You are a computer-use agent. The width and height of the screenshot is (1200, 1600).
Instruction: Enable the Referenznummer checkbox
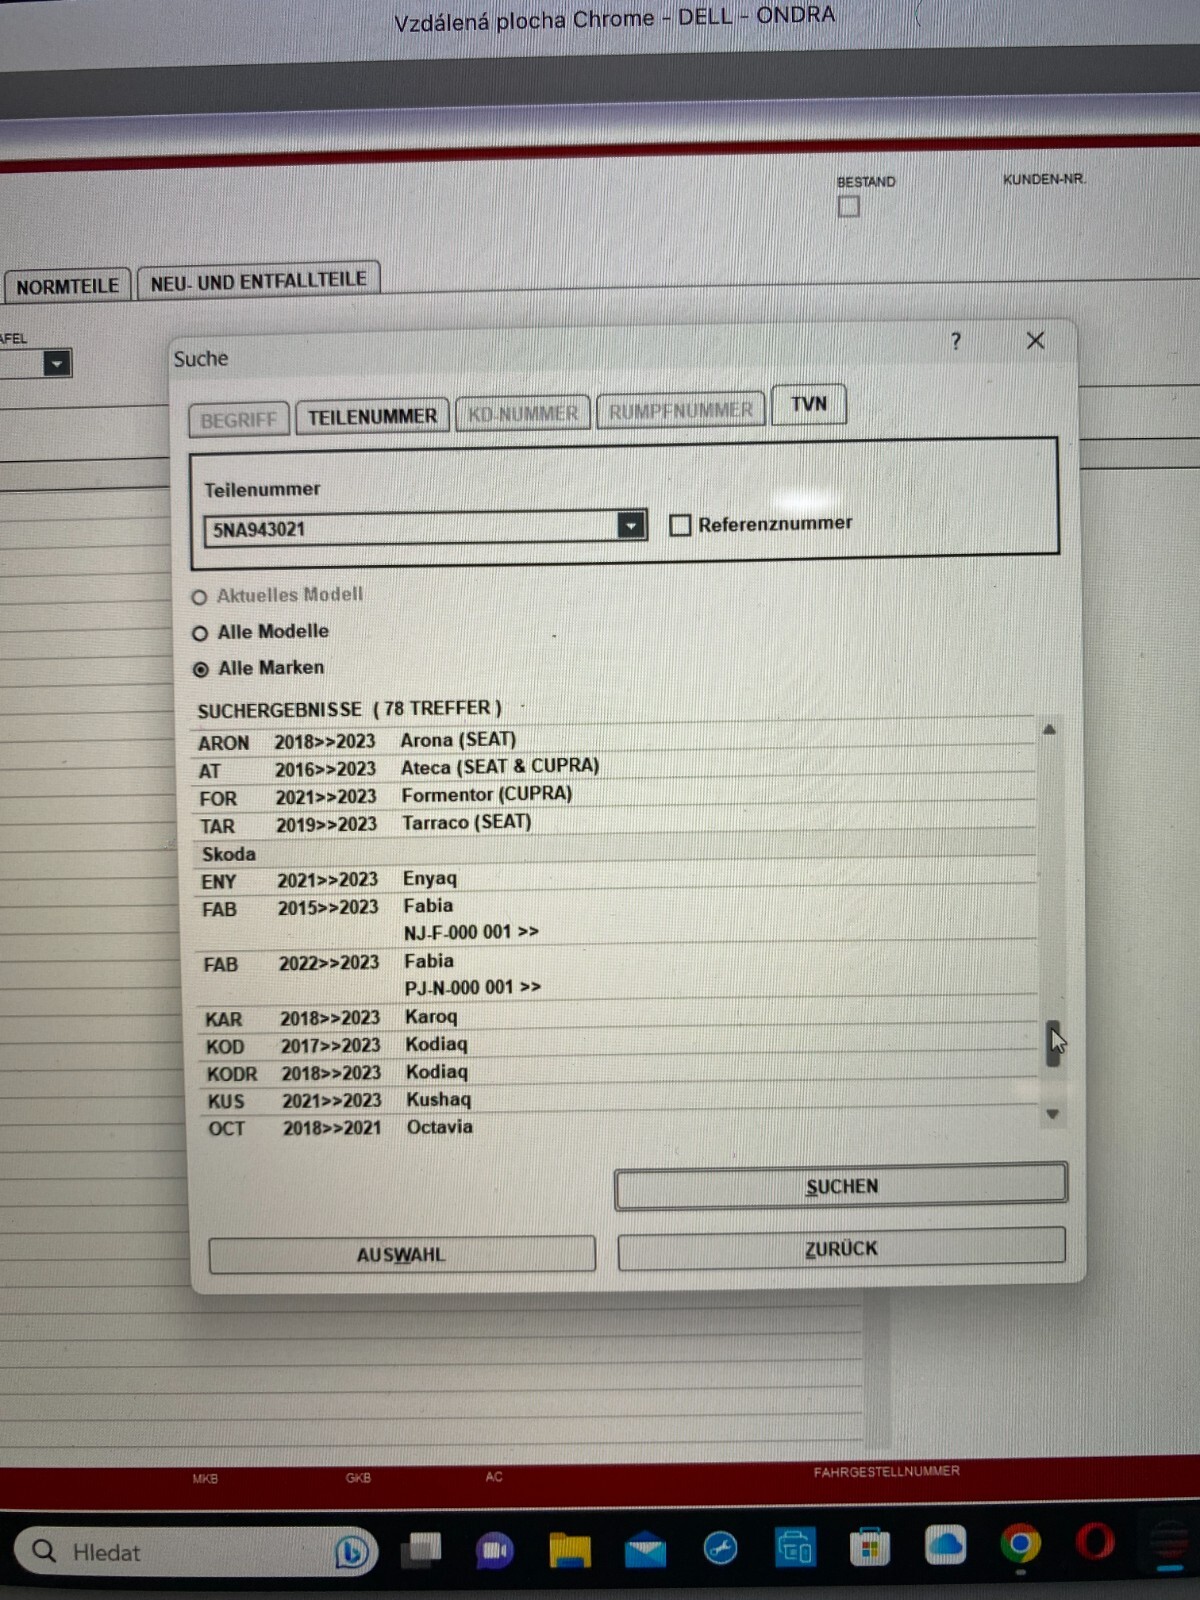[680, 525]
